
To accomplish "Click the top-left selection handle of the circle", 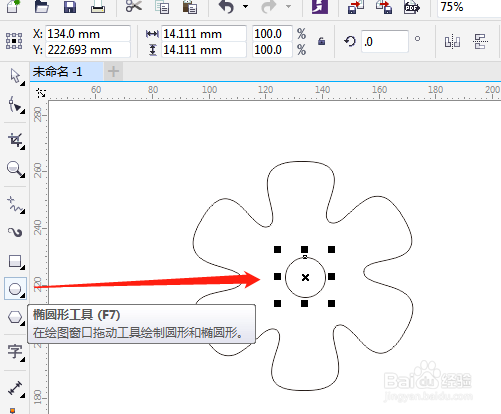I will tap(277, 249).
